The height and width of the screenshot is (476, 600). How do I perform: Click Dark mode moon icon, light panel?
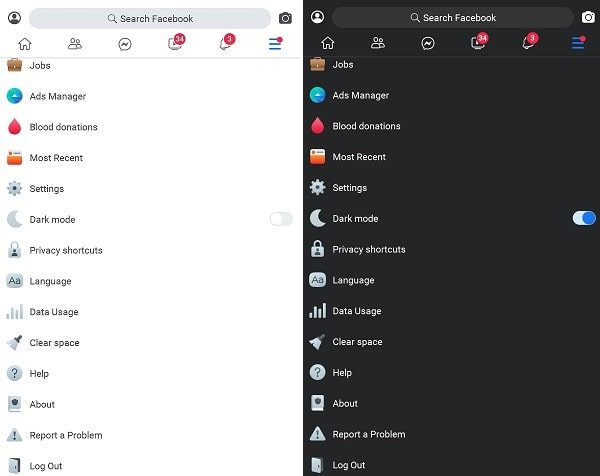tap(15, 219)
